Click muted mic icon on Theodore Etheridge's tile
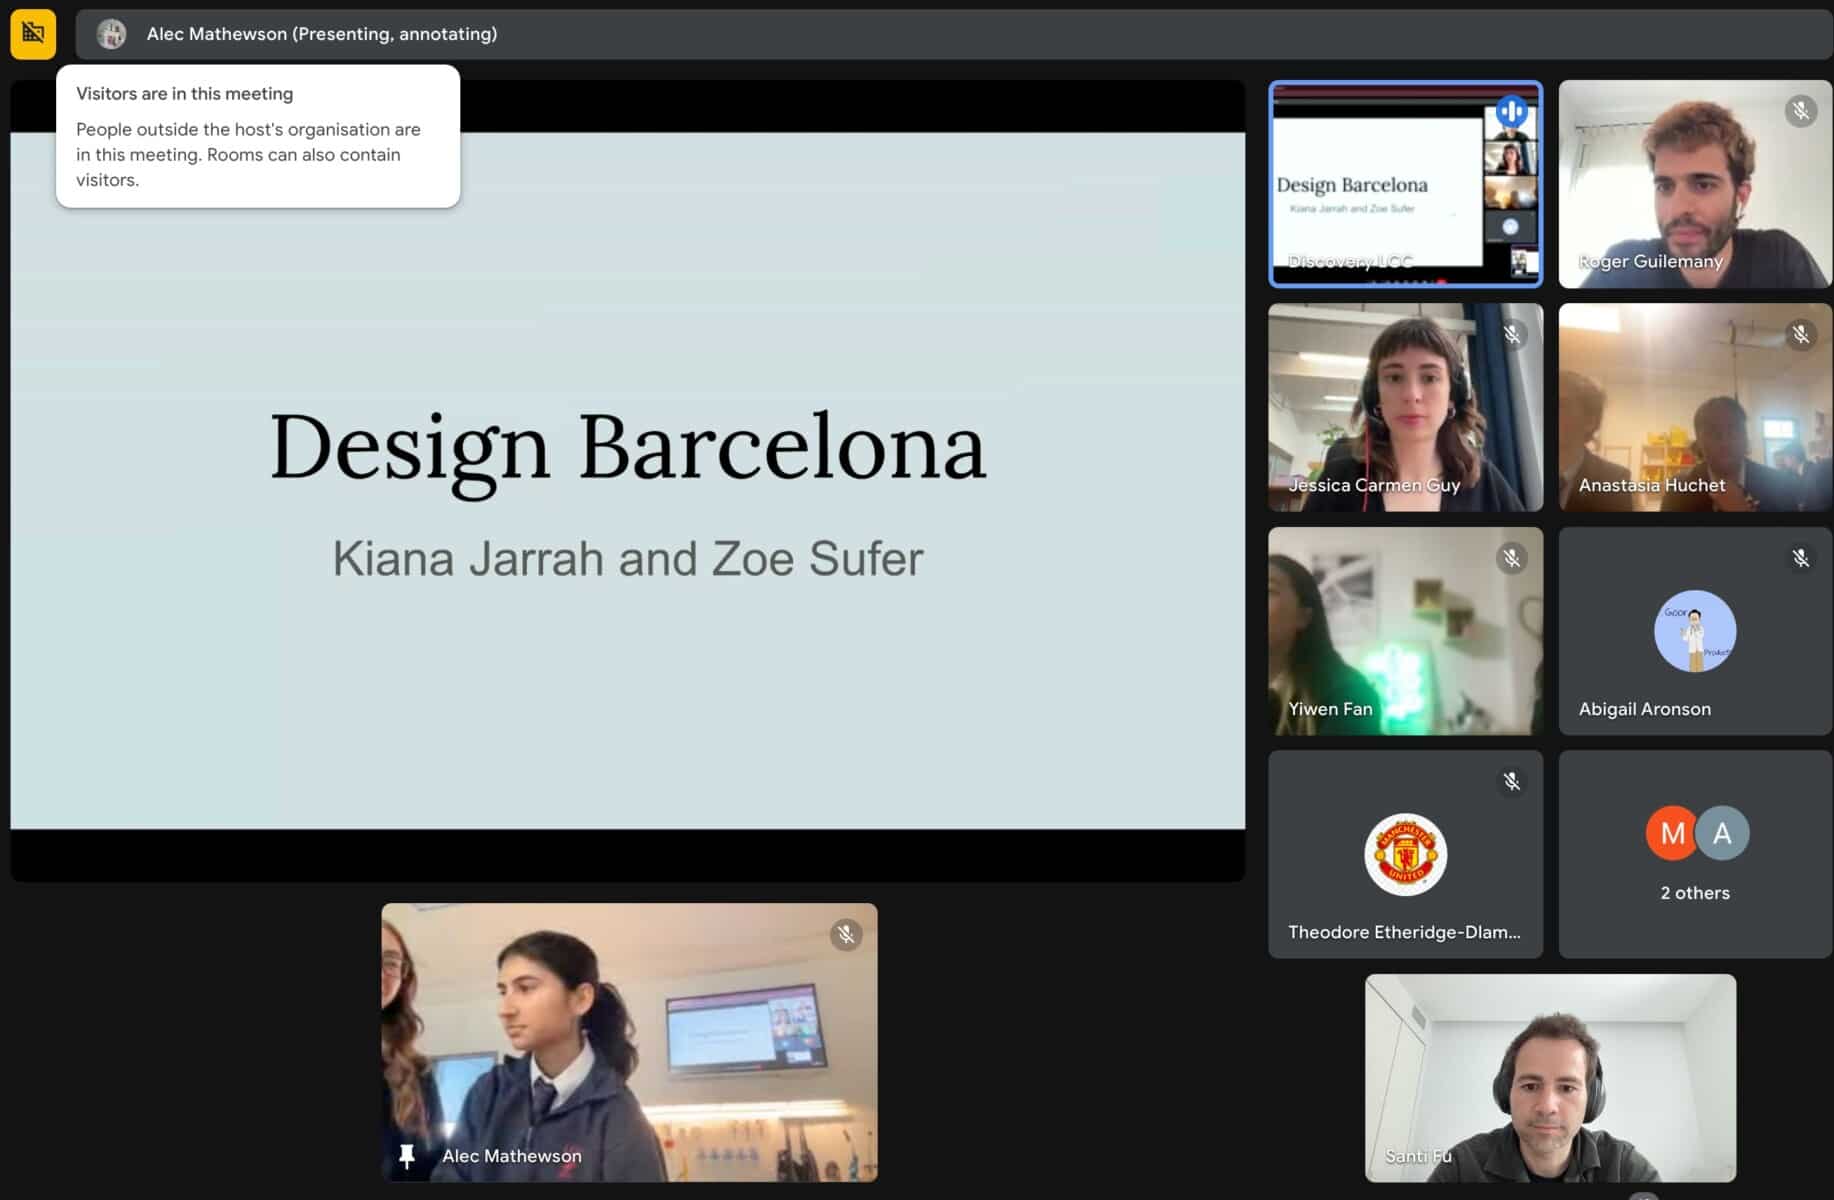 1511,781
